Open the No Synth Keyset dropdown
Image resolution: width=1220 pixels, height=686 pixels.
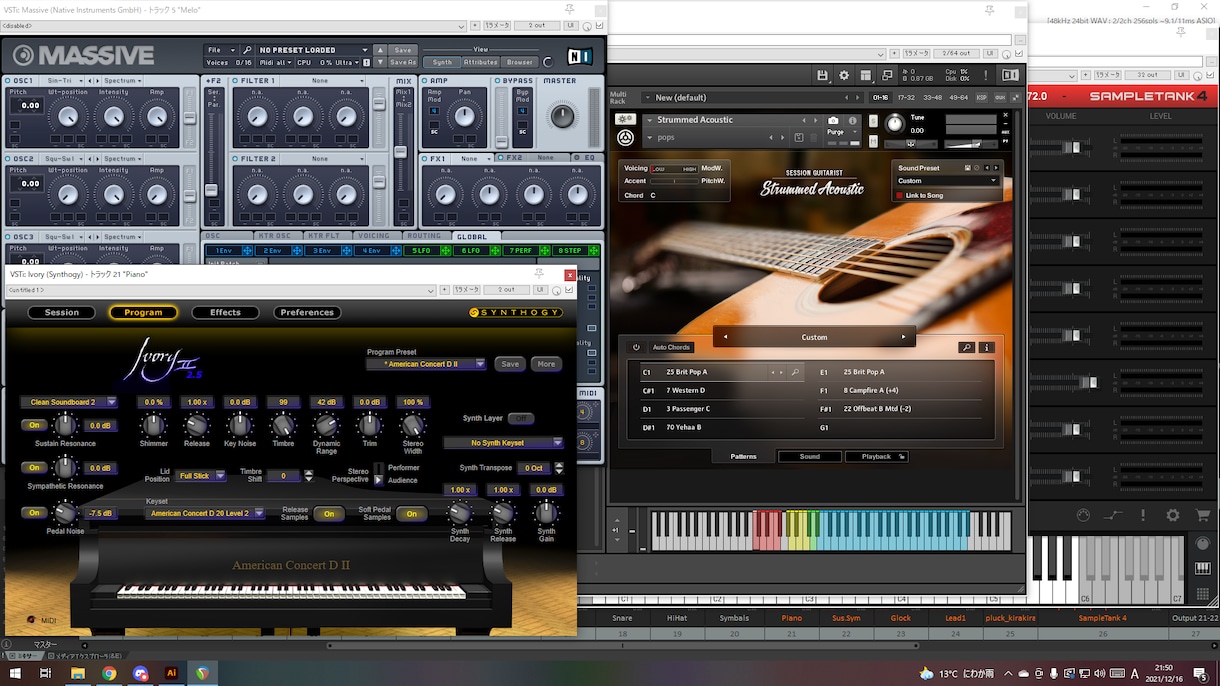pyautogui.click(x=503, y=442)
